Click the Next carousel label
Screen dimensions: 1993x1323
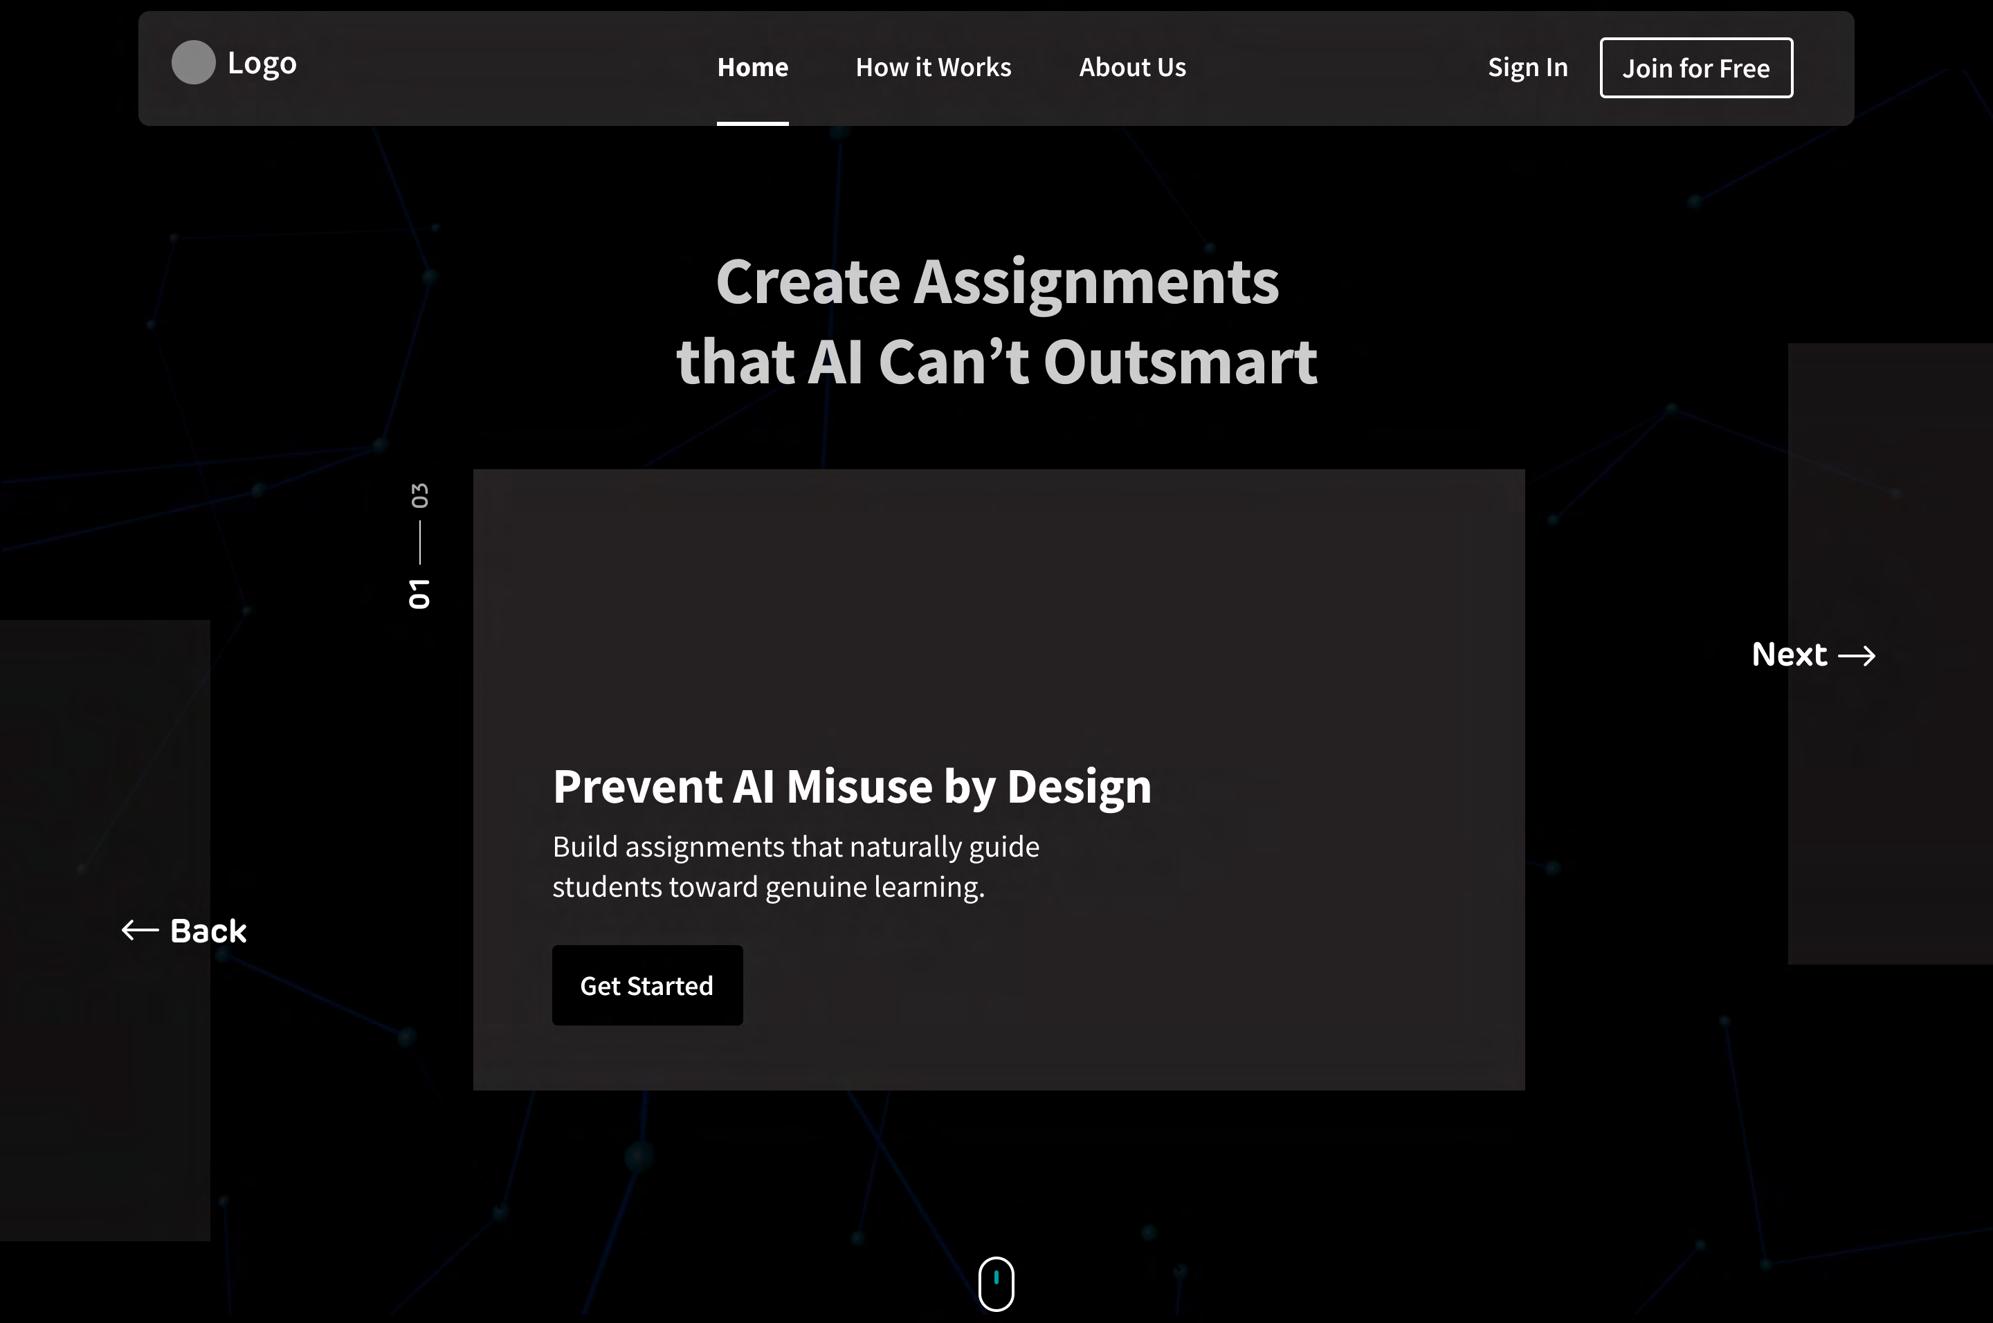(x=1789, y=655)
